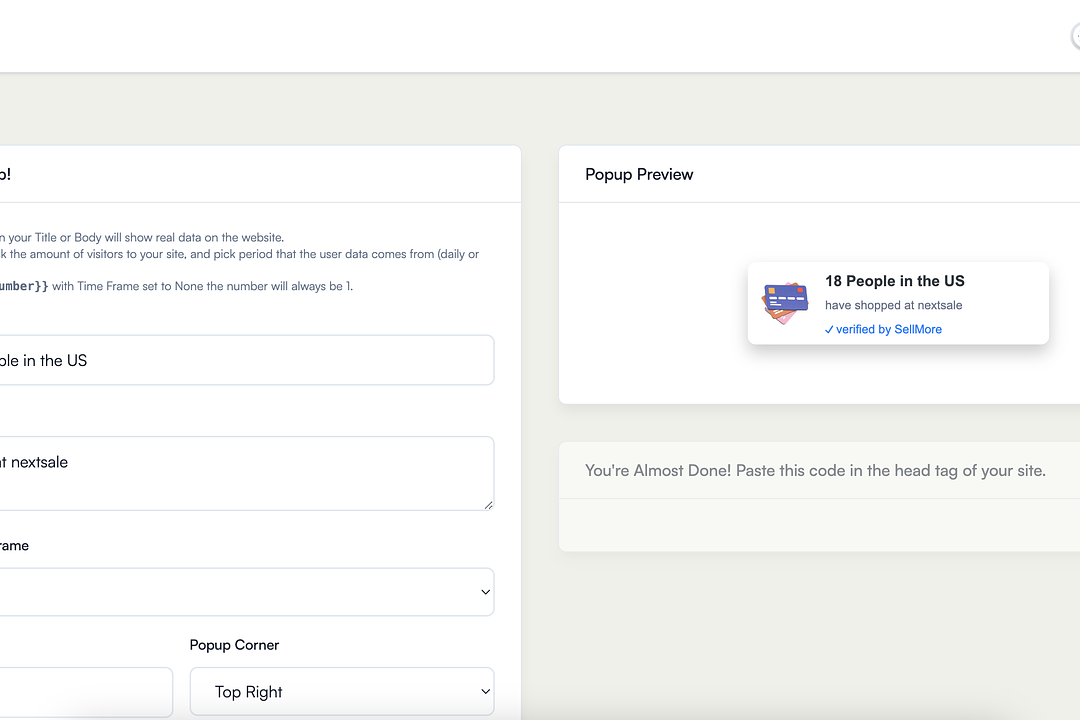Click the blue checkmark beside verified by SellMore
1080x720 pixels.
829,330
